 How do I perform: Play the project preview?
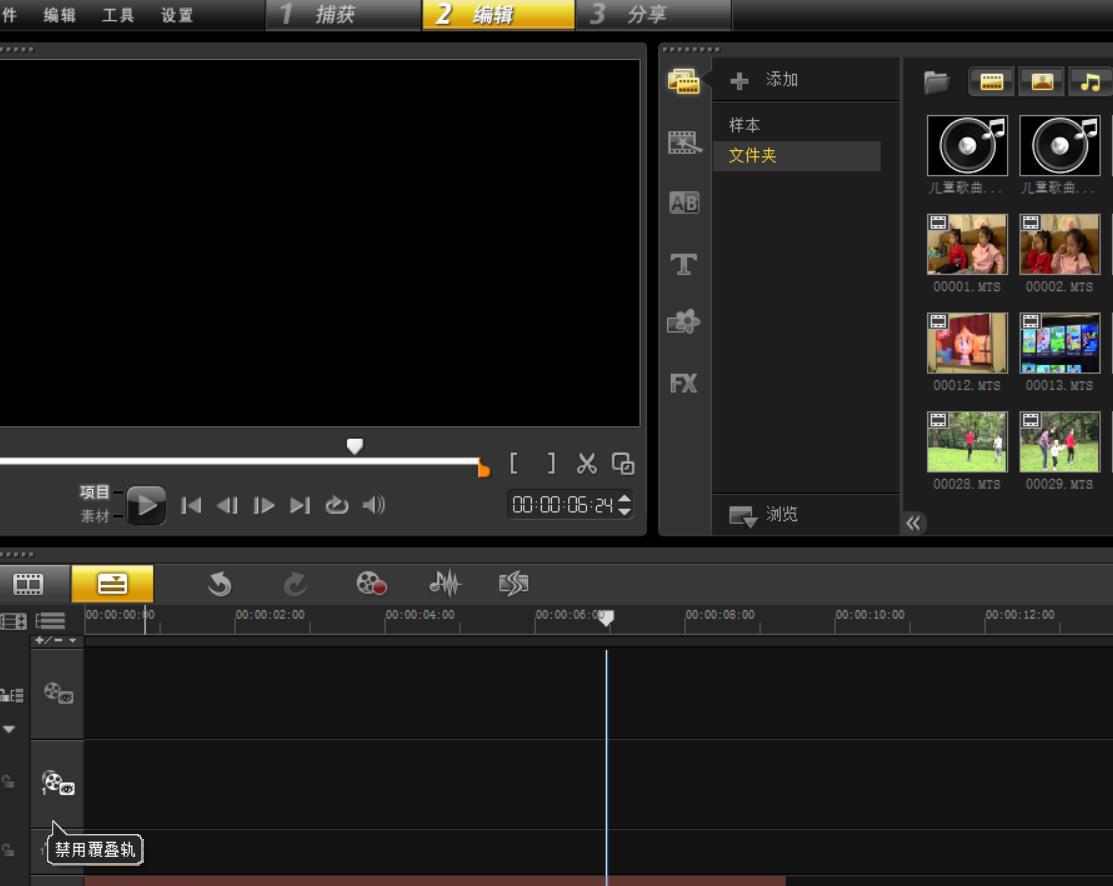tap(146, 505)
